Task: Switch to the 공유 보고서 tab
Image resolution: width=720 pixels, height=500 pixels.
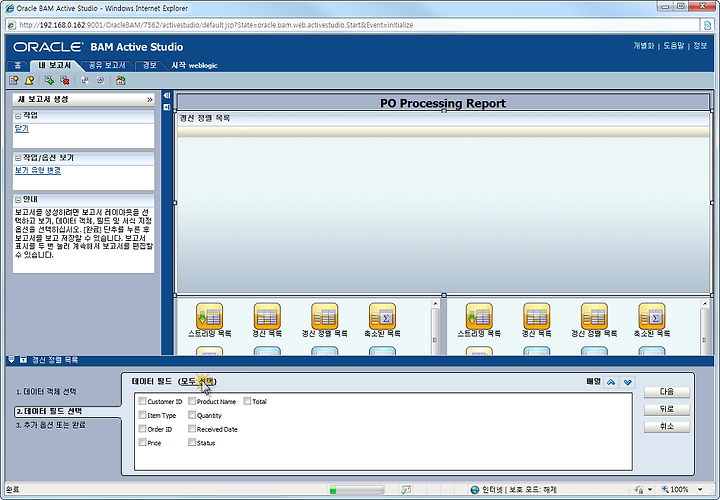Action: click(107, 66)
